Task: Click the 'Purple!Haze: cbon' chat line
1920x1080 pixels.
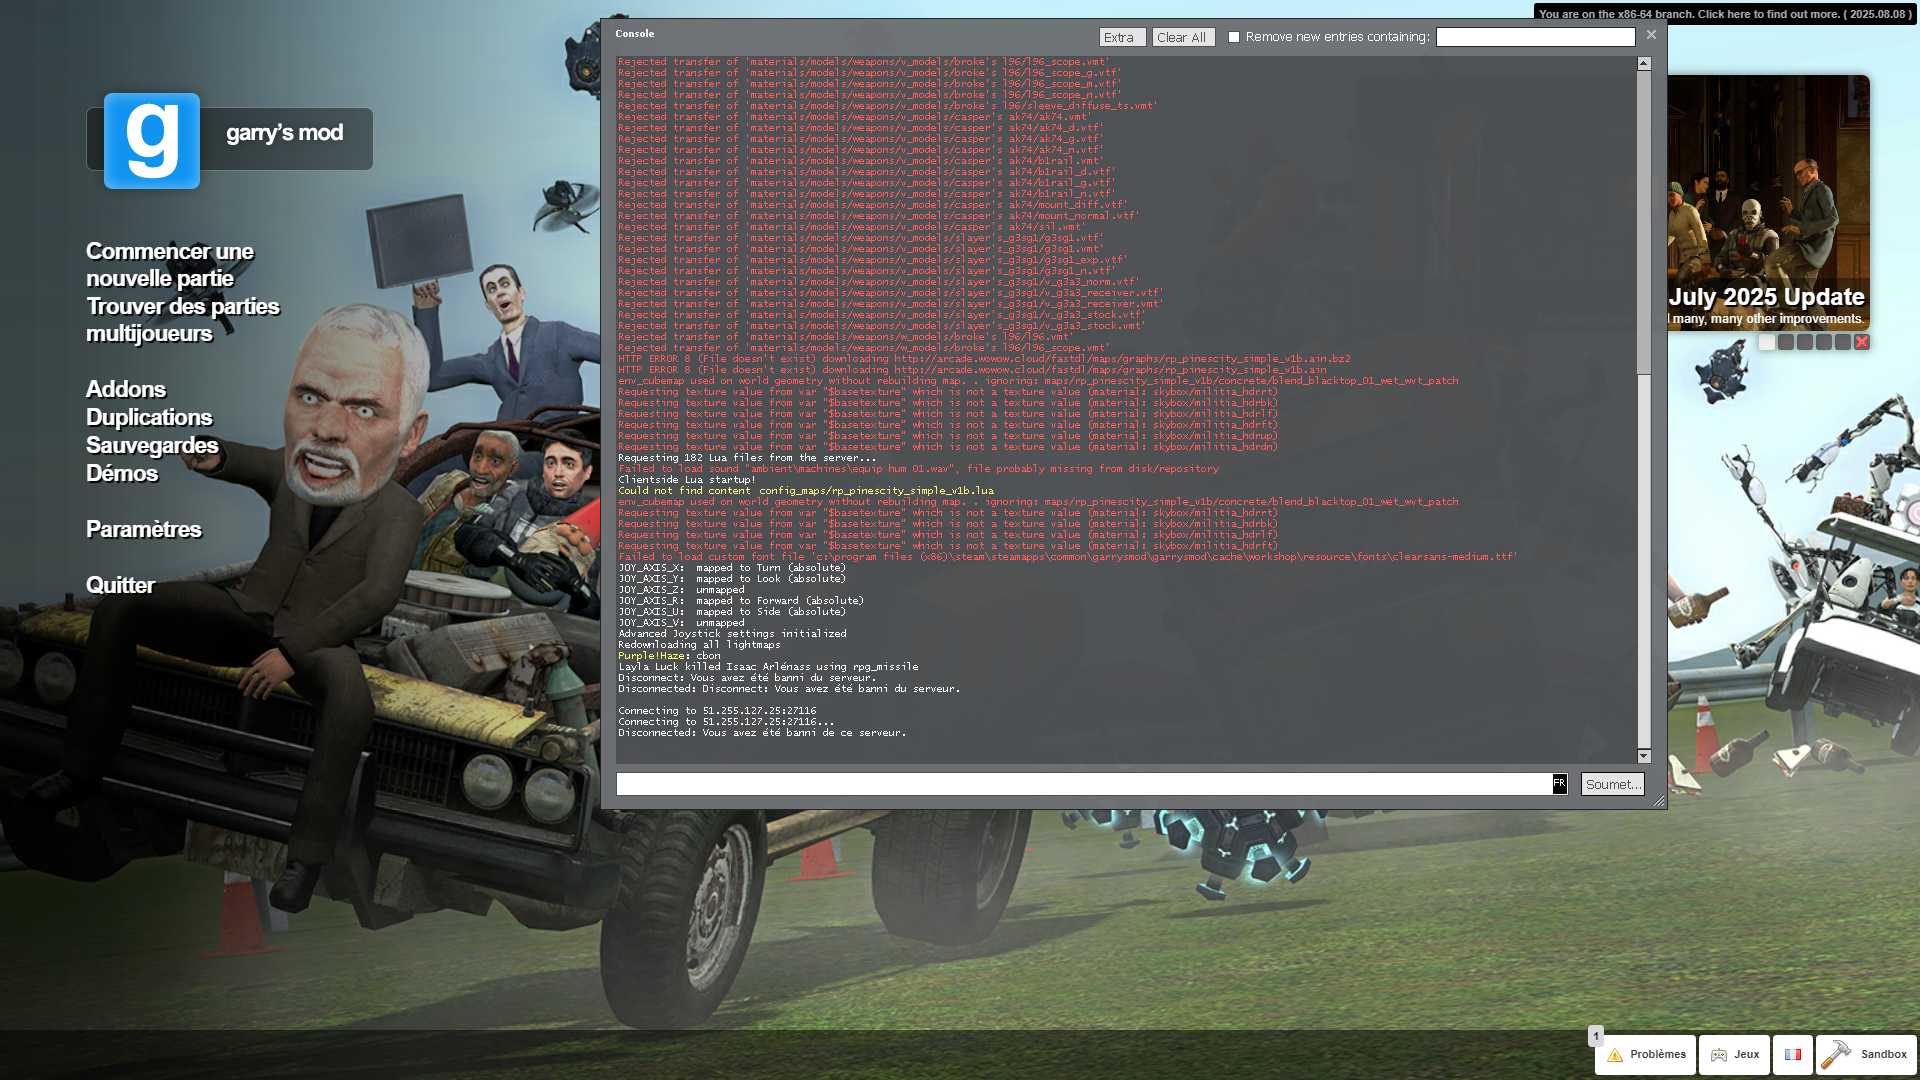Action: click(x=669, y=656)
